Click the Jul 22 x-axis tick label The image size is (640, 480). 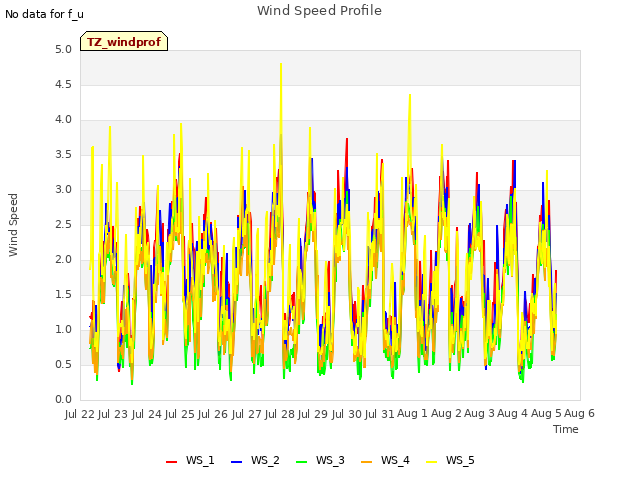(80, 414)
